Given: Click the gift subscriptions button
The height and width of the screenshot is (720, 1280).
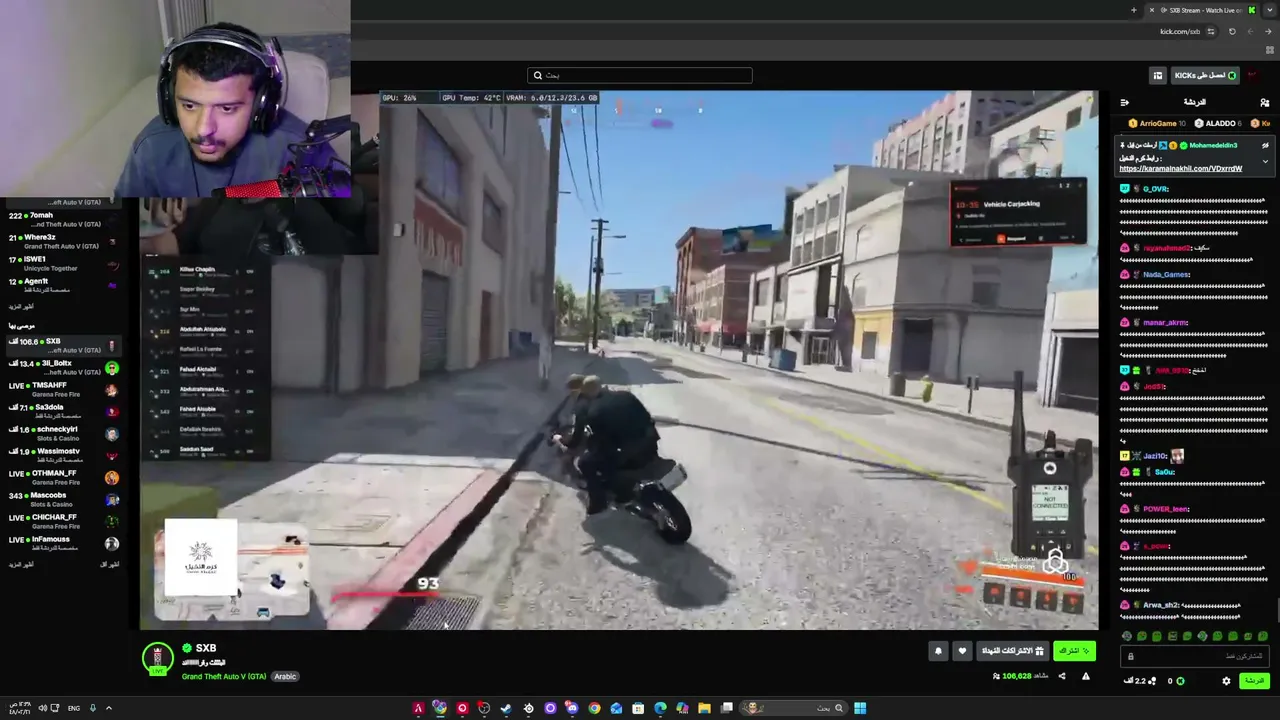Looking at the screenshot, I should pos(1012,651).
